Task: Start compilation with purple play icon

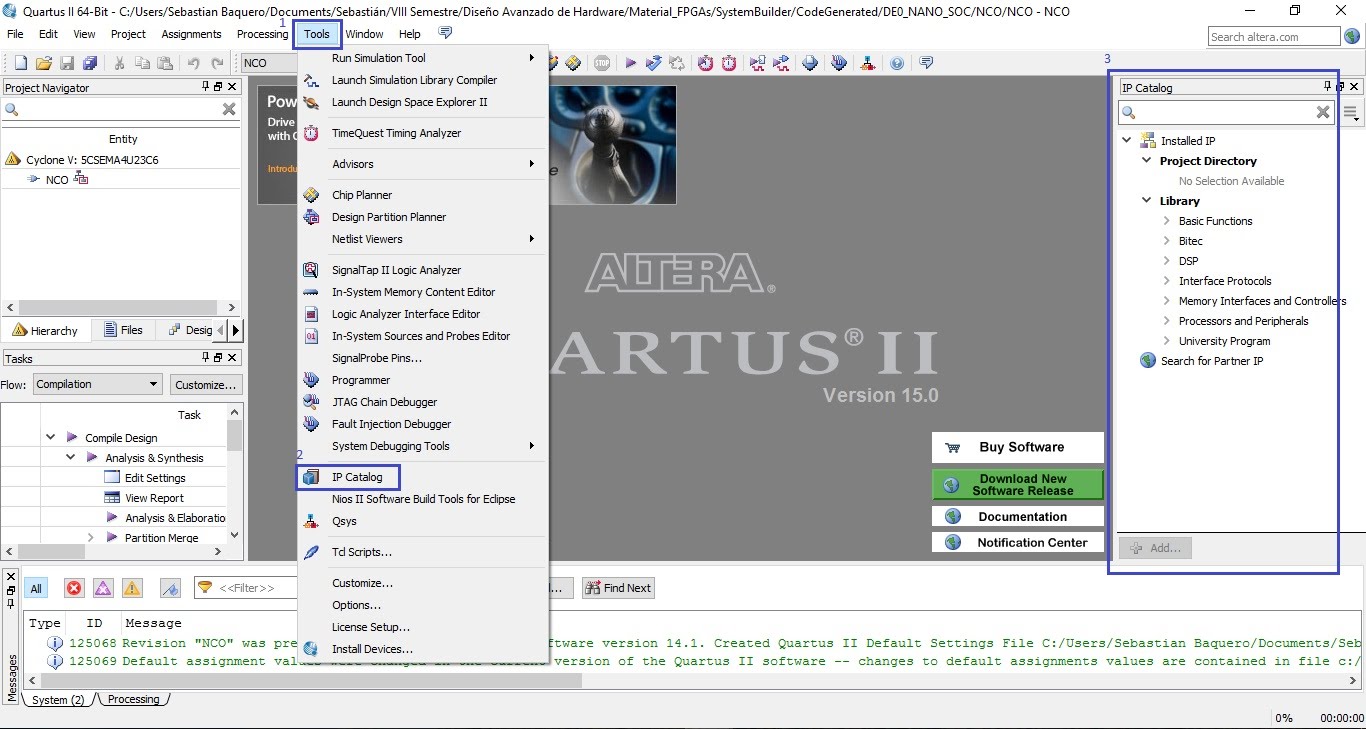Action: [631, 63]
